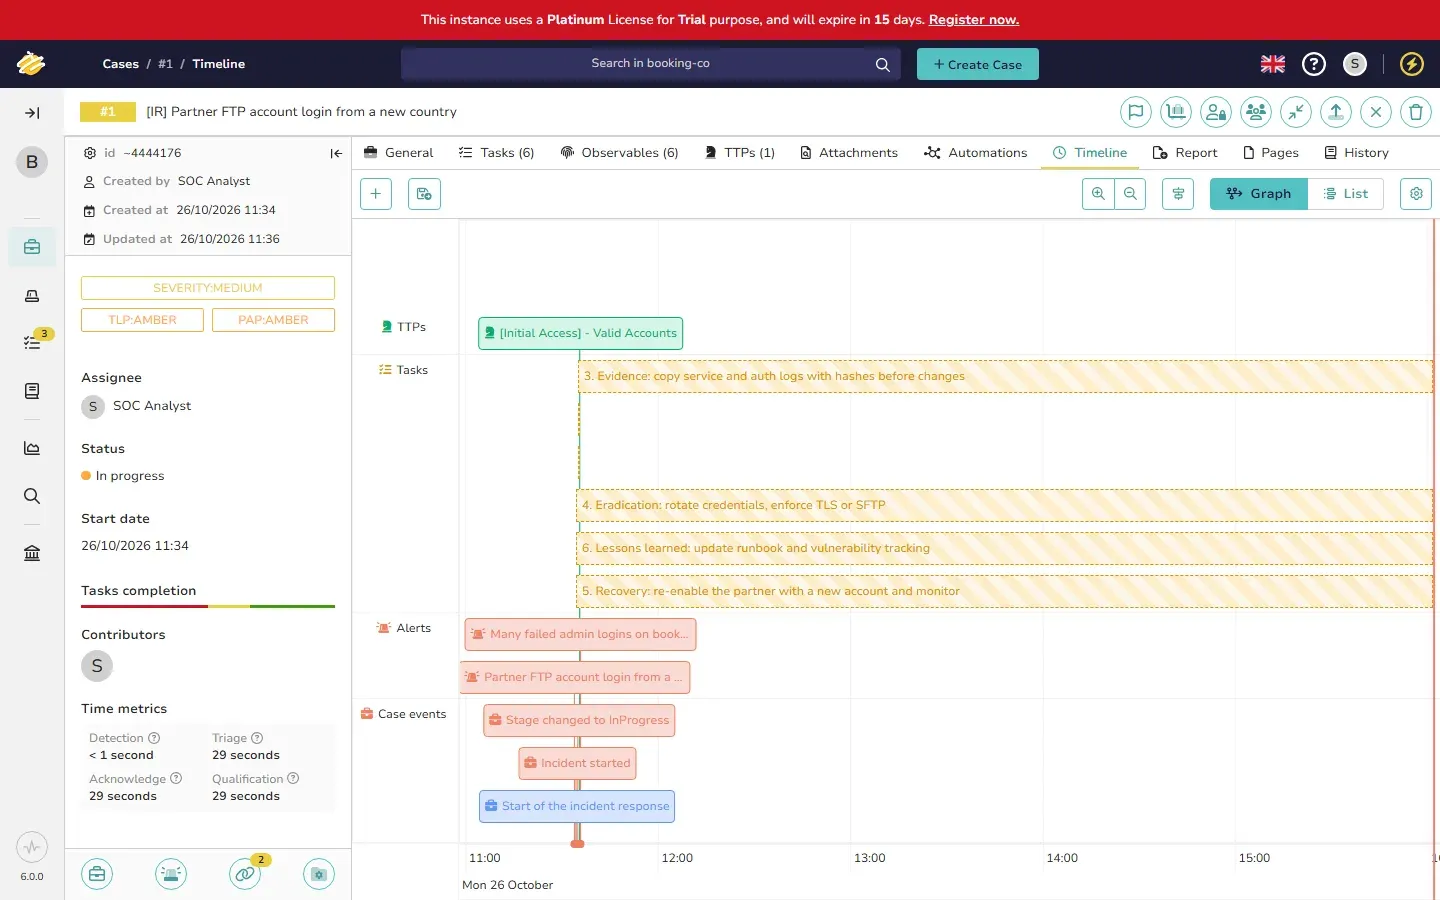Click the fit-timeline alignment icon
This screenshot has width=1440, height=900.
[1178, 194]
